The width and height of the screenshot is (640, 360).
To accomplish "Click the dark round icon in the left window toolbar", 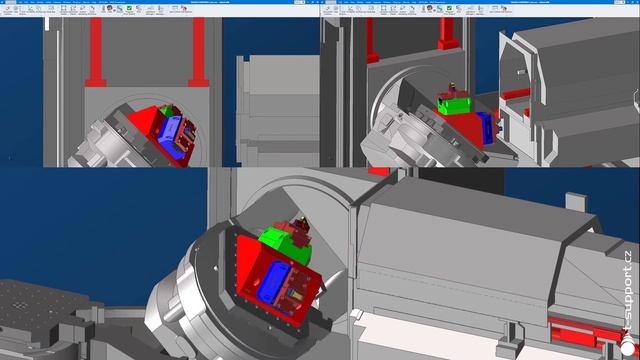I will pyautogui.click(x=109, y=8).
